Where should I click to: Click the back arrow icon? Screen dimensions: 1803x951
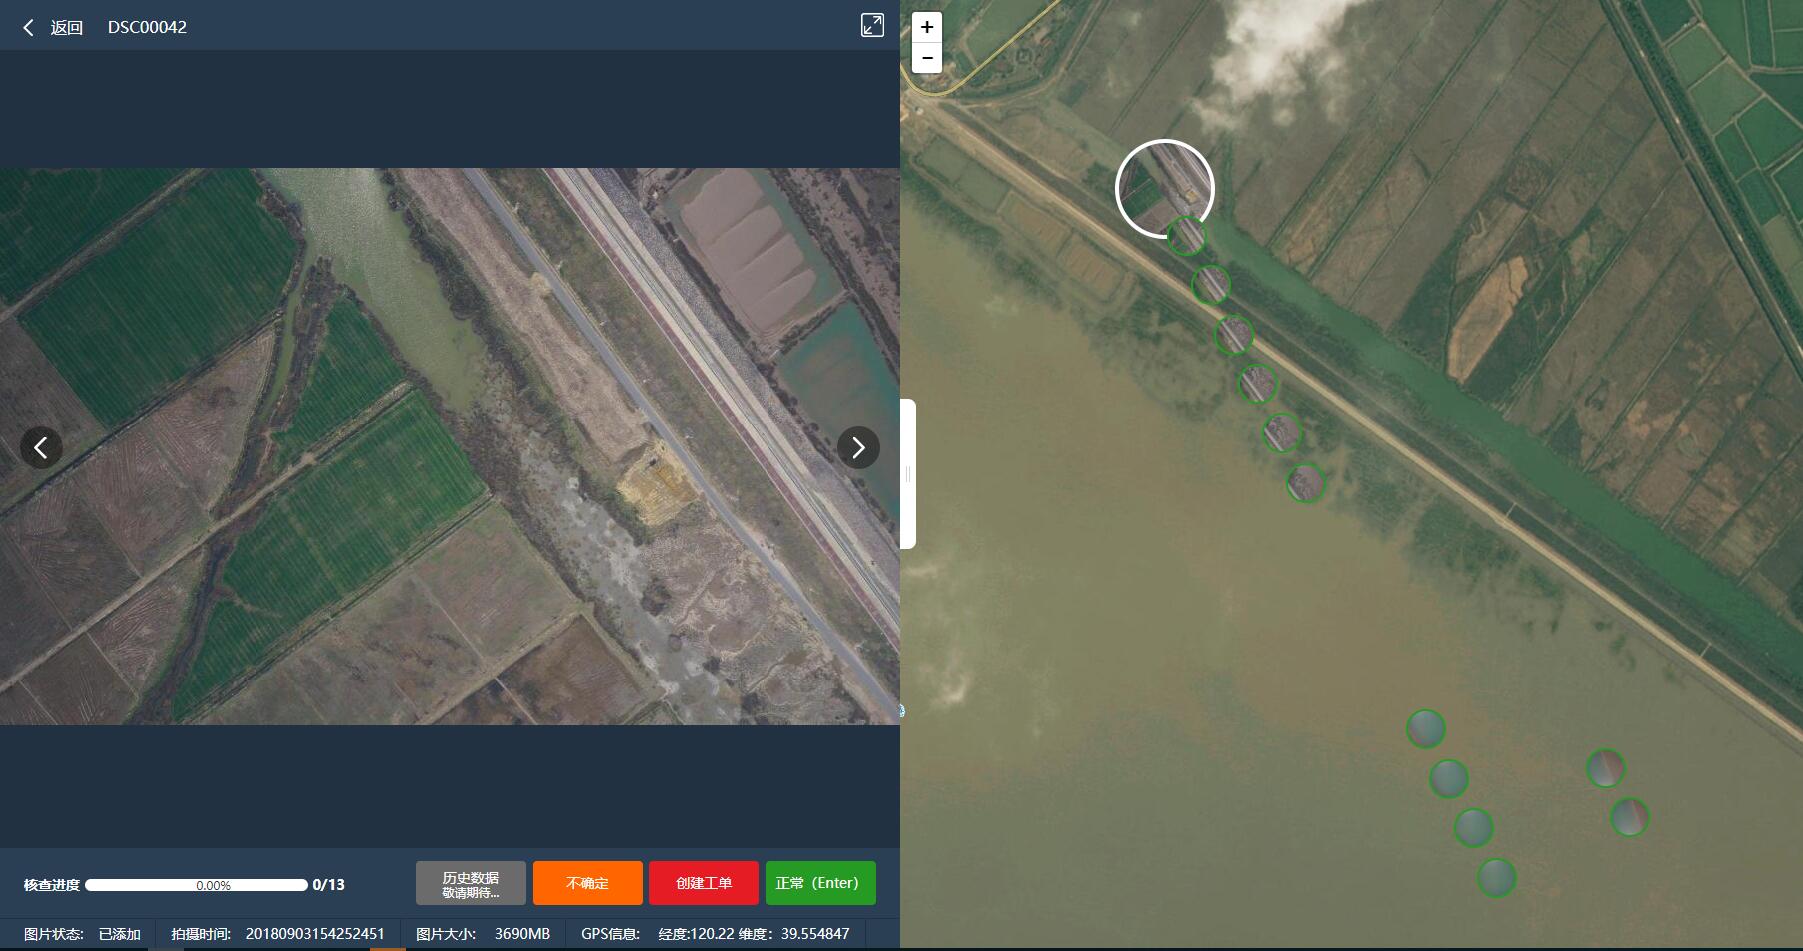tap(29, 28)
